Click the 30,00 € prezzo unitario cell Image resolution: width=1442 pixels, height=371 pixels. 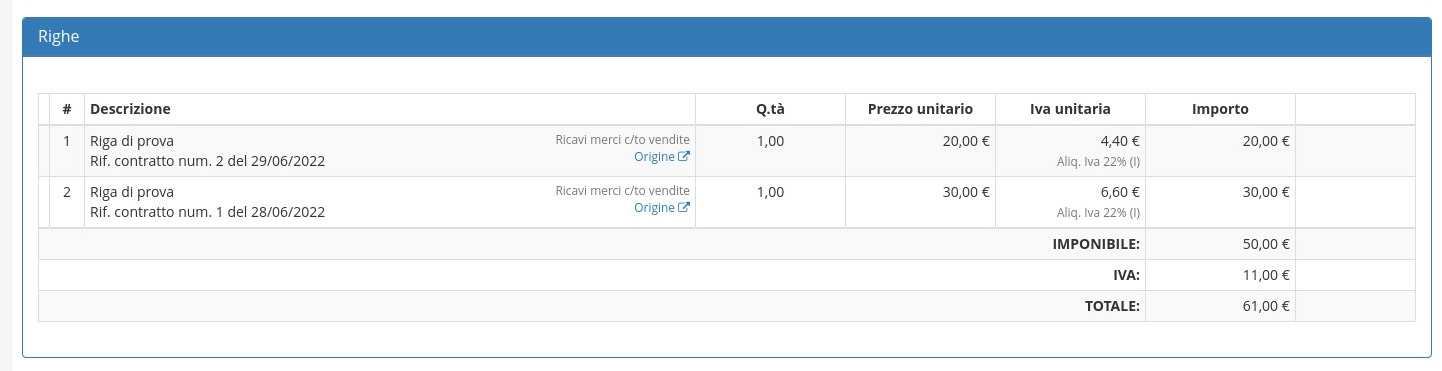coord(920,202)
